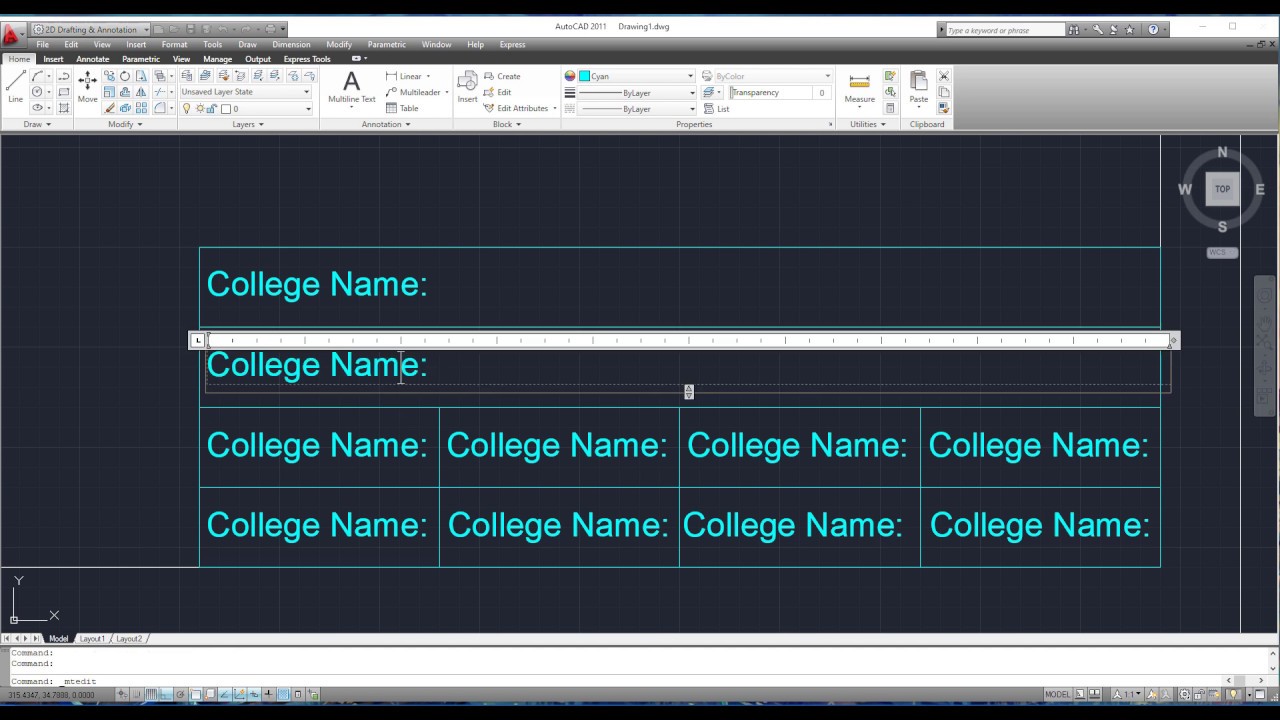Click the Multileader tool
The image size is (1280, 720).
(413, 92)
